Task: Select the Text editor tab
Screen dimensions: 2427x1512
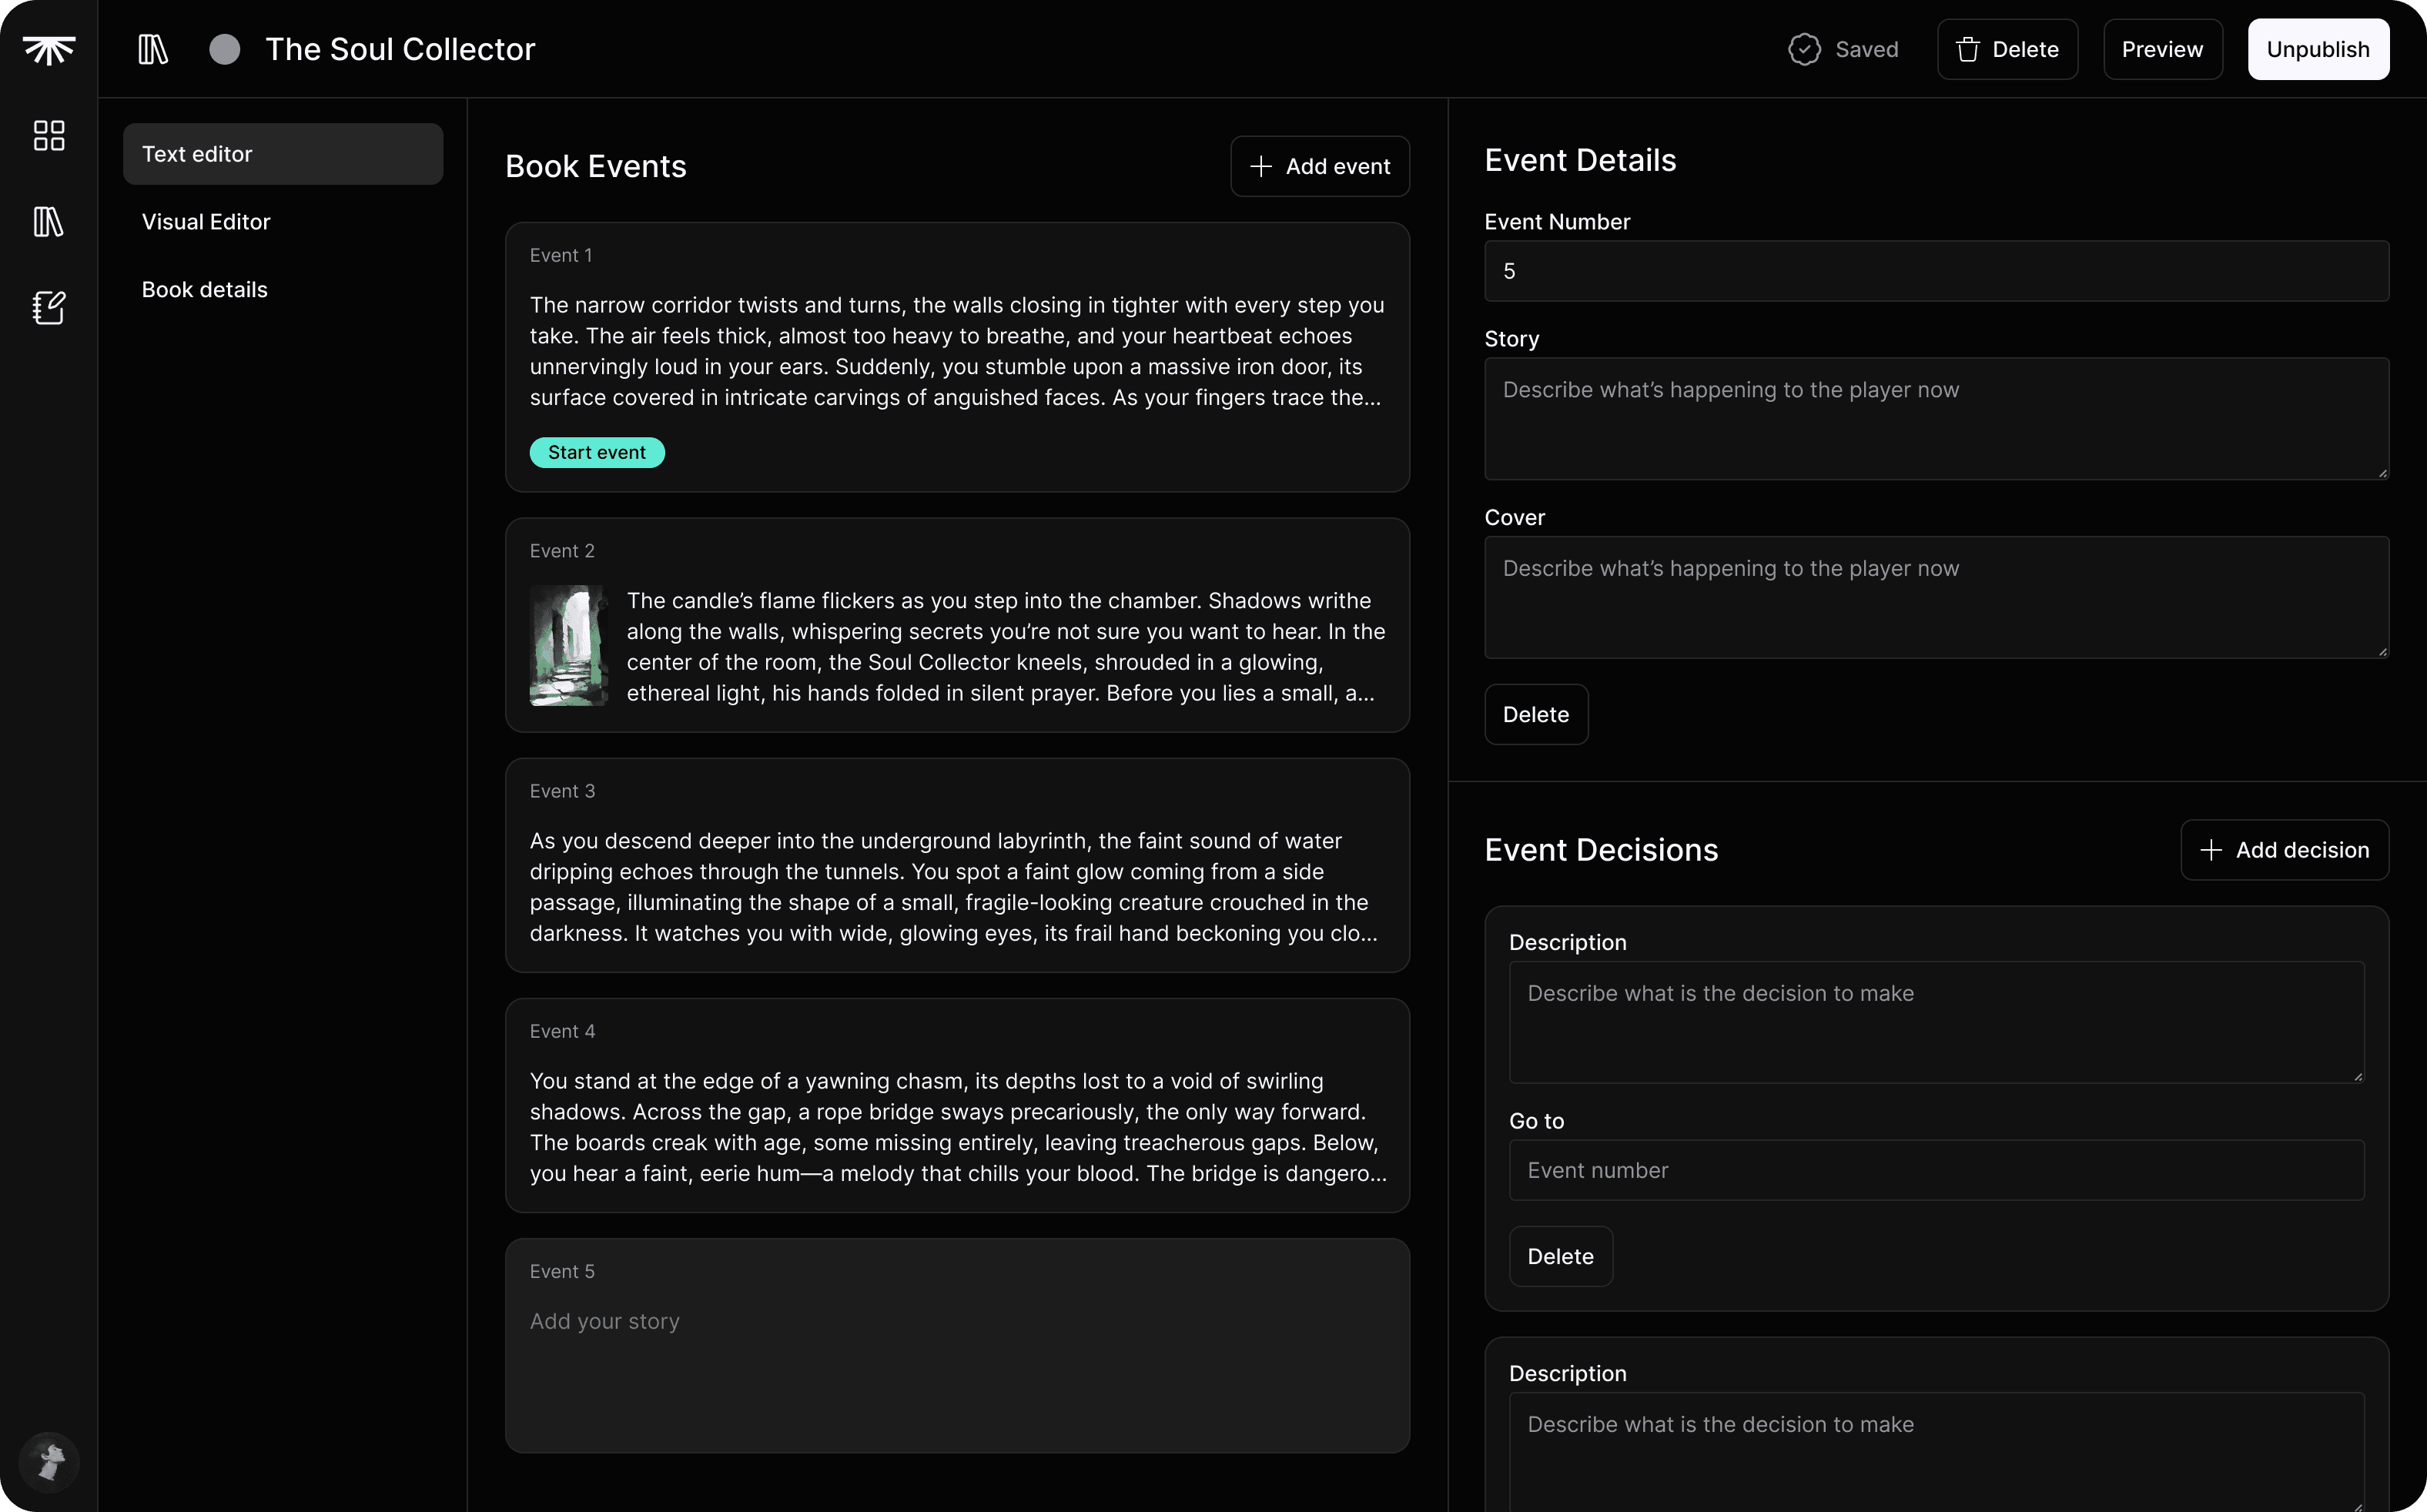Action: [283, 154]
